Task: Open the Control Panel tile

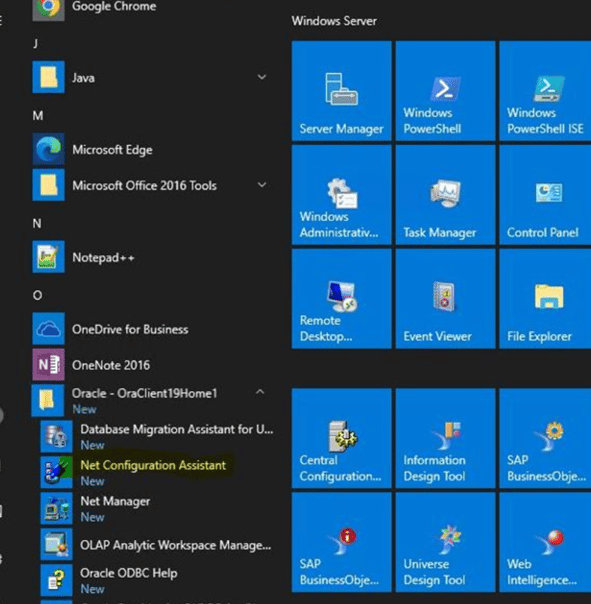Action: click(x=545, y=195)
